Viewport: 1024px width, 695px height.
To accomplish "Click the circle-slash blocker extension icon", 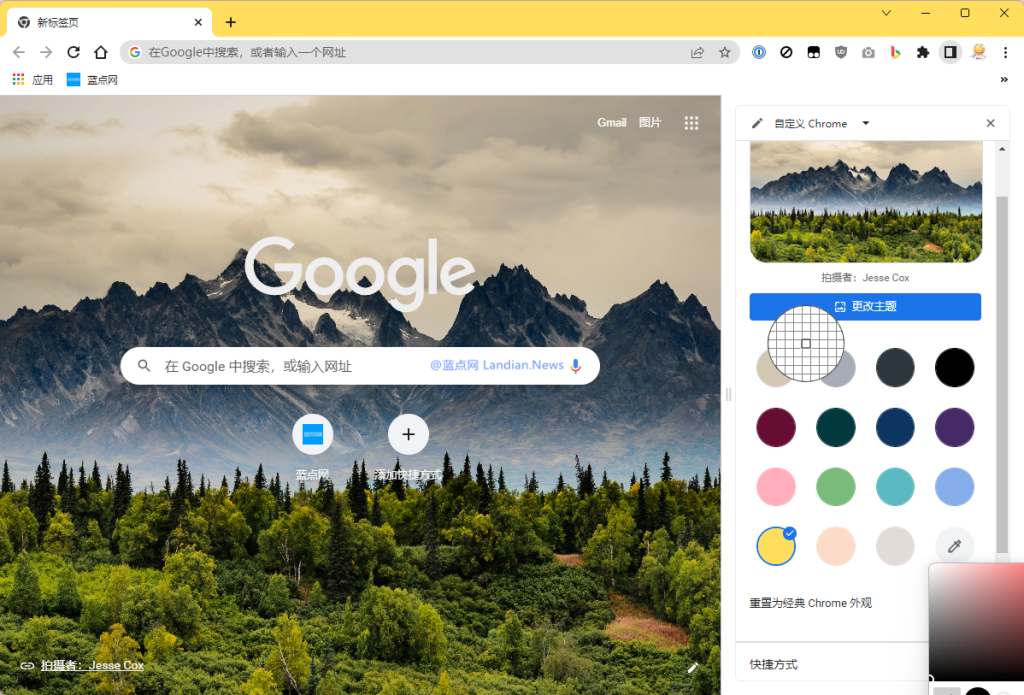I will point(786,52).
